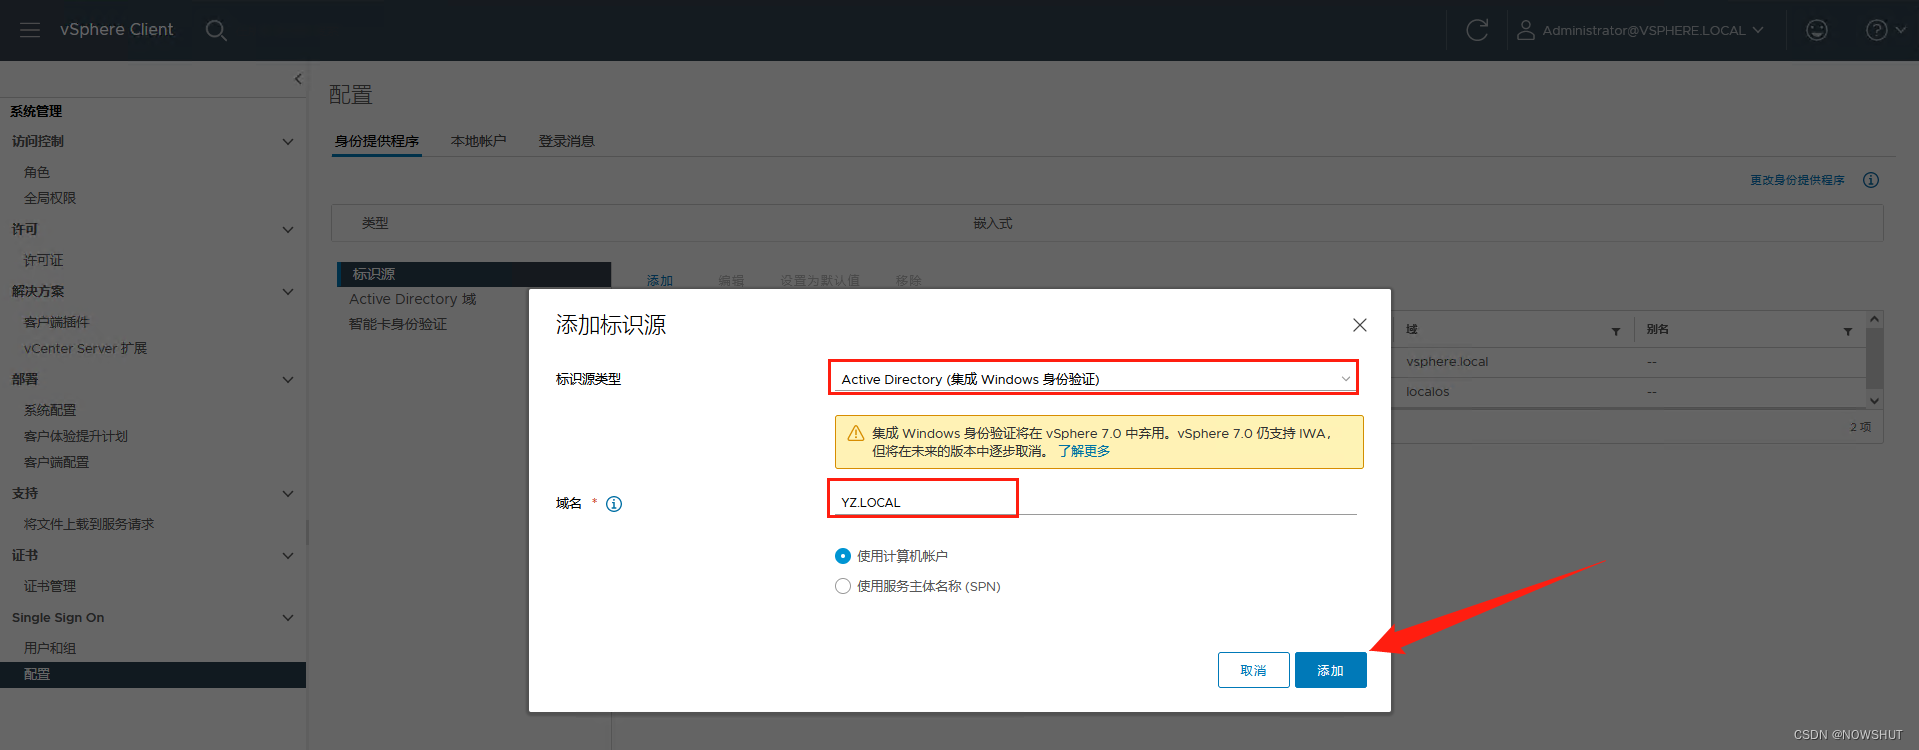Collapse the left sidebar with arrow

(297, 79)
